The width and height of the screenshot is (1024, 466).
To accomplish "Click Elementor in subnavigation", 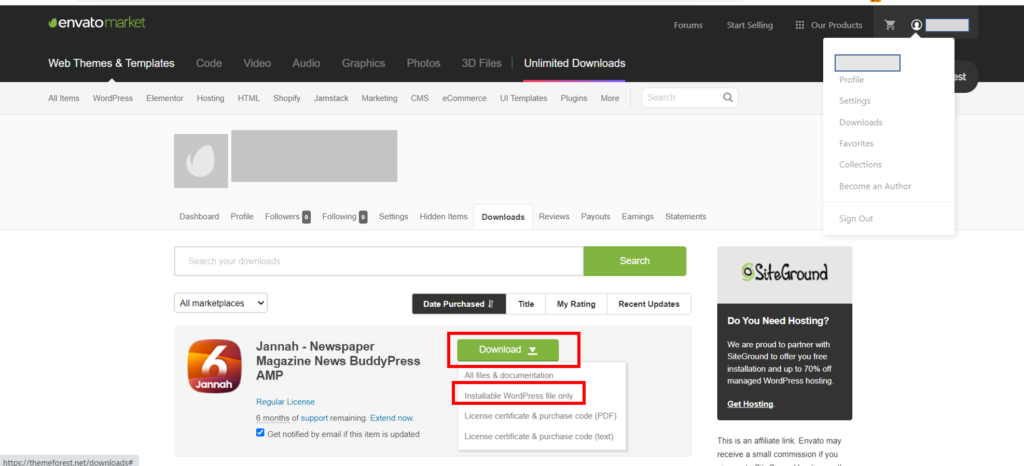I will 165,98.
